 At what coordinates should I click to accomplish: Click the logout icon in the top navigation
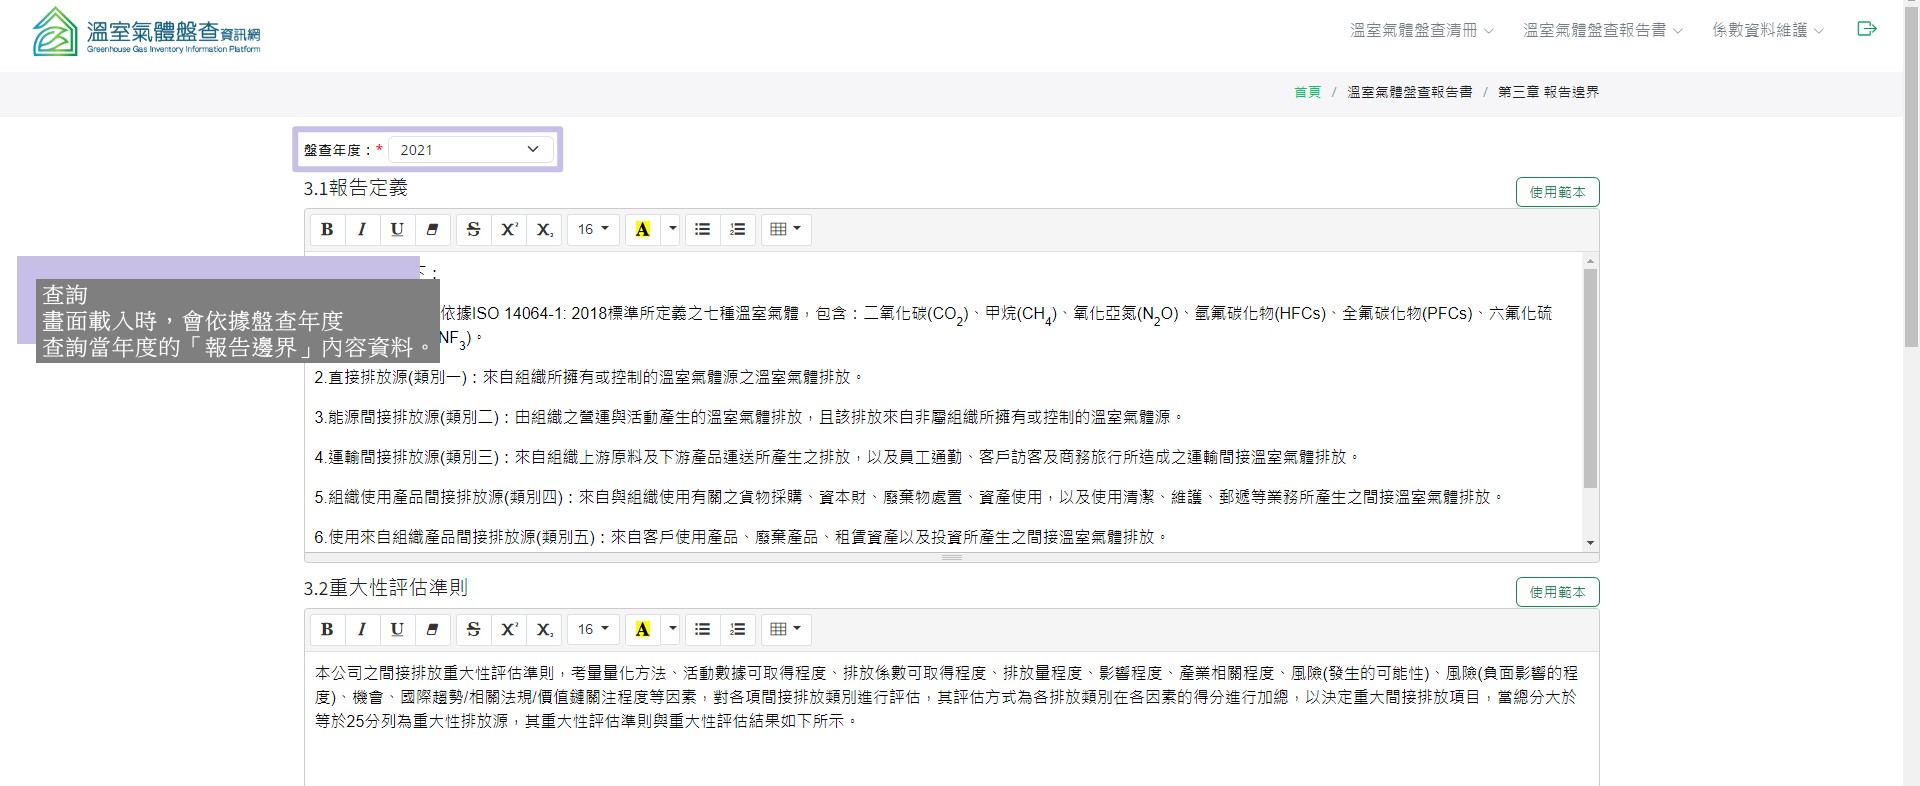[1866, 29]
